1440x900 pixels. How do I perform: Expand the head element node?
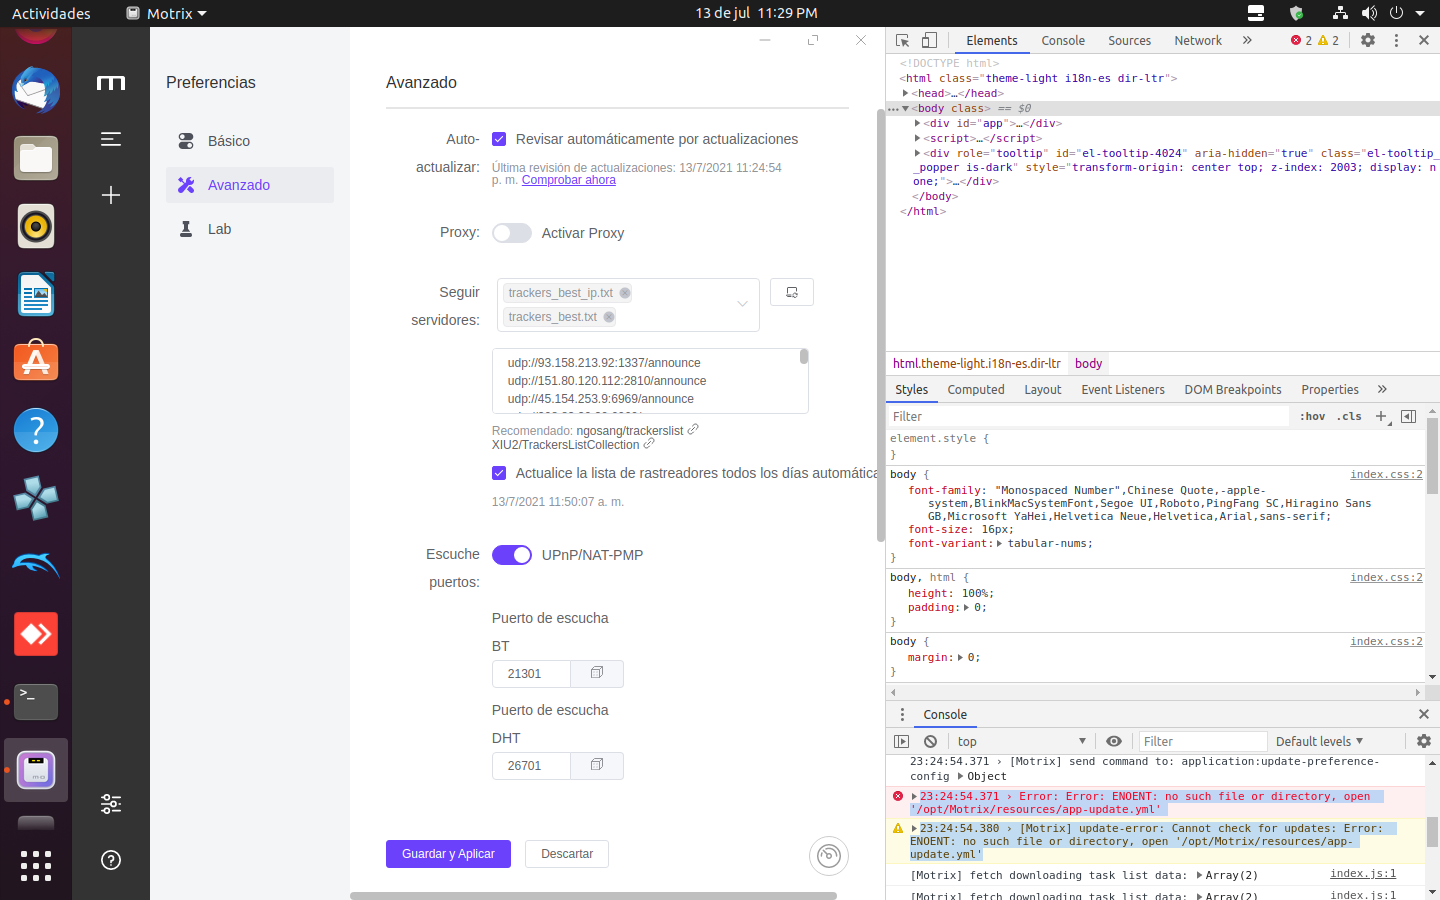coord(905,93)
